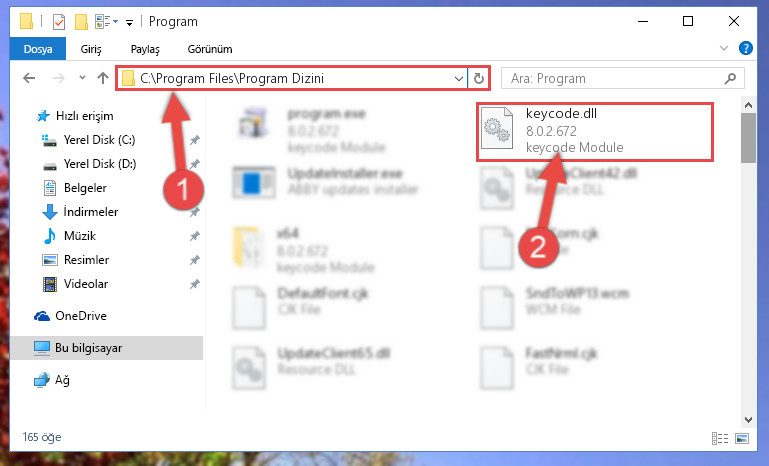The width and height of the screenshot is (769, 466).
Task: Open the Paylaş ribbon tab
Action: pyautogui.click(x=145, y=49)
